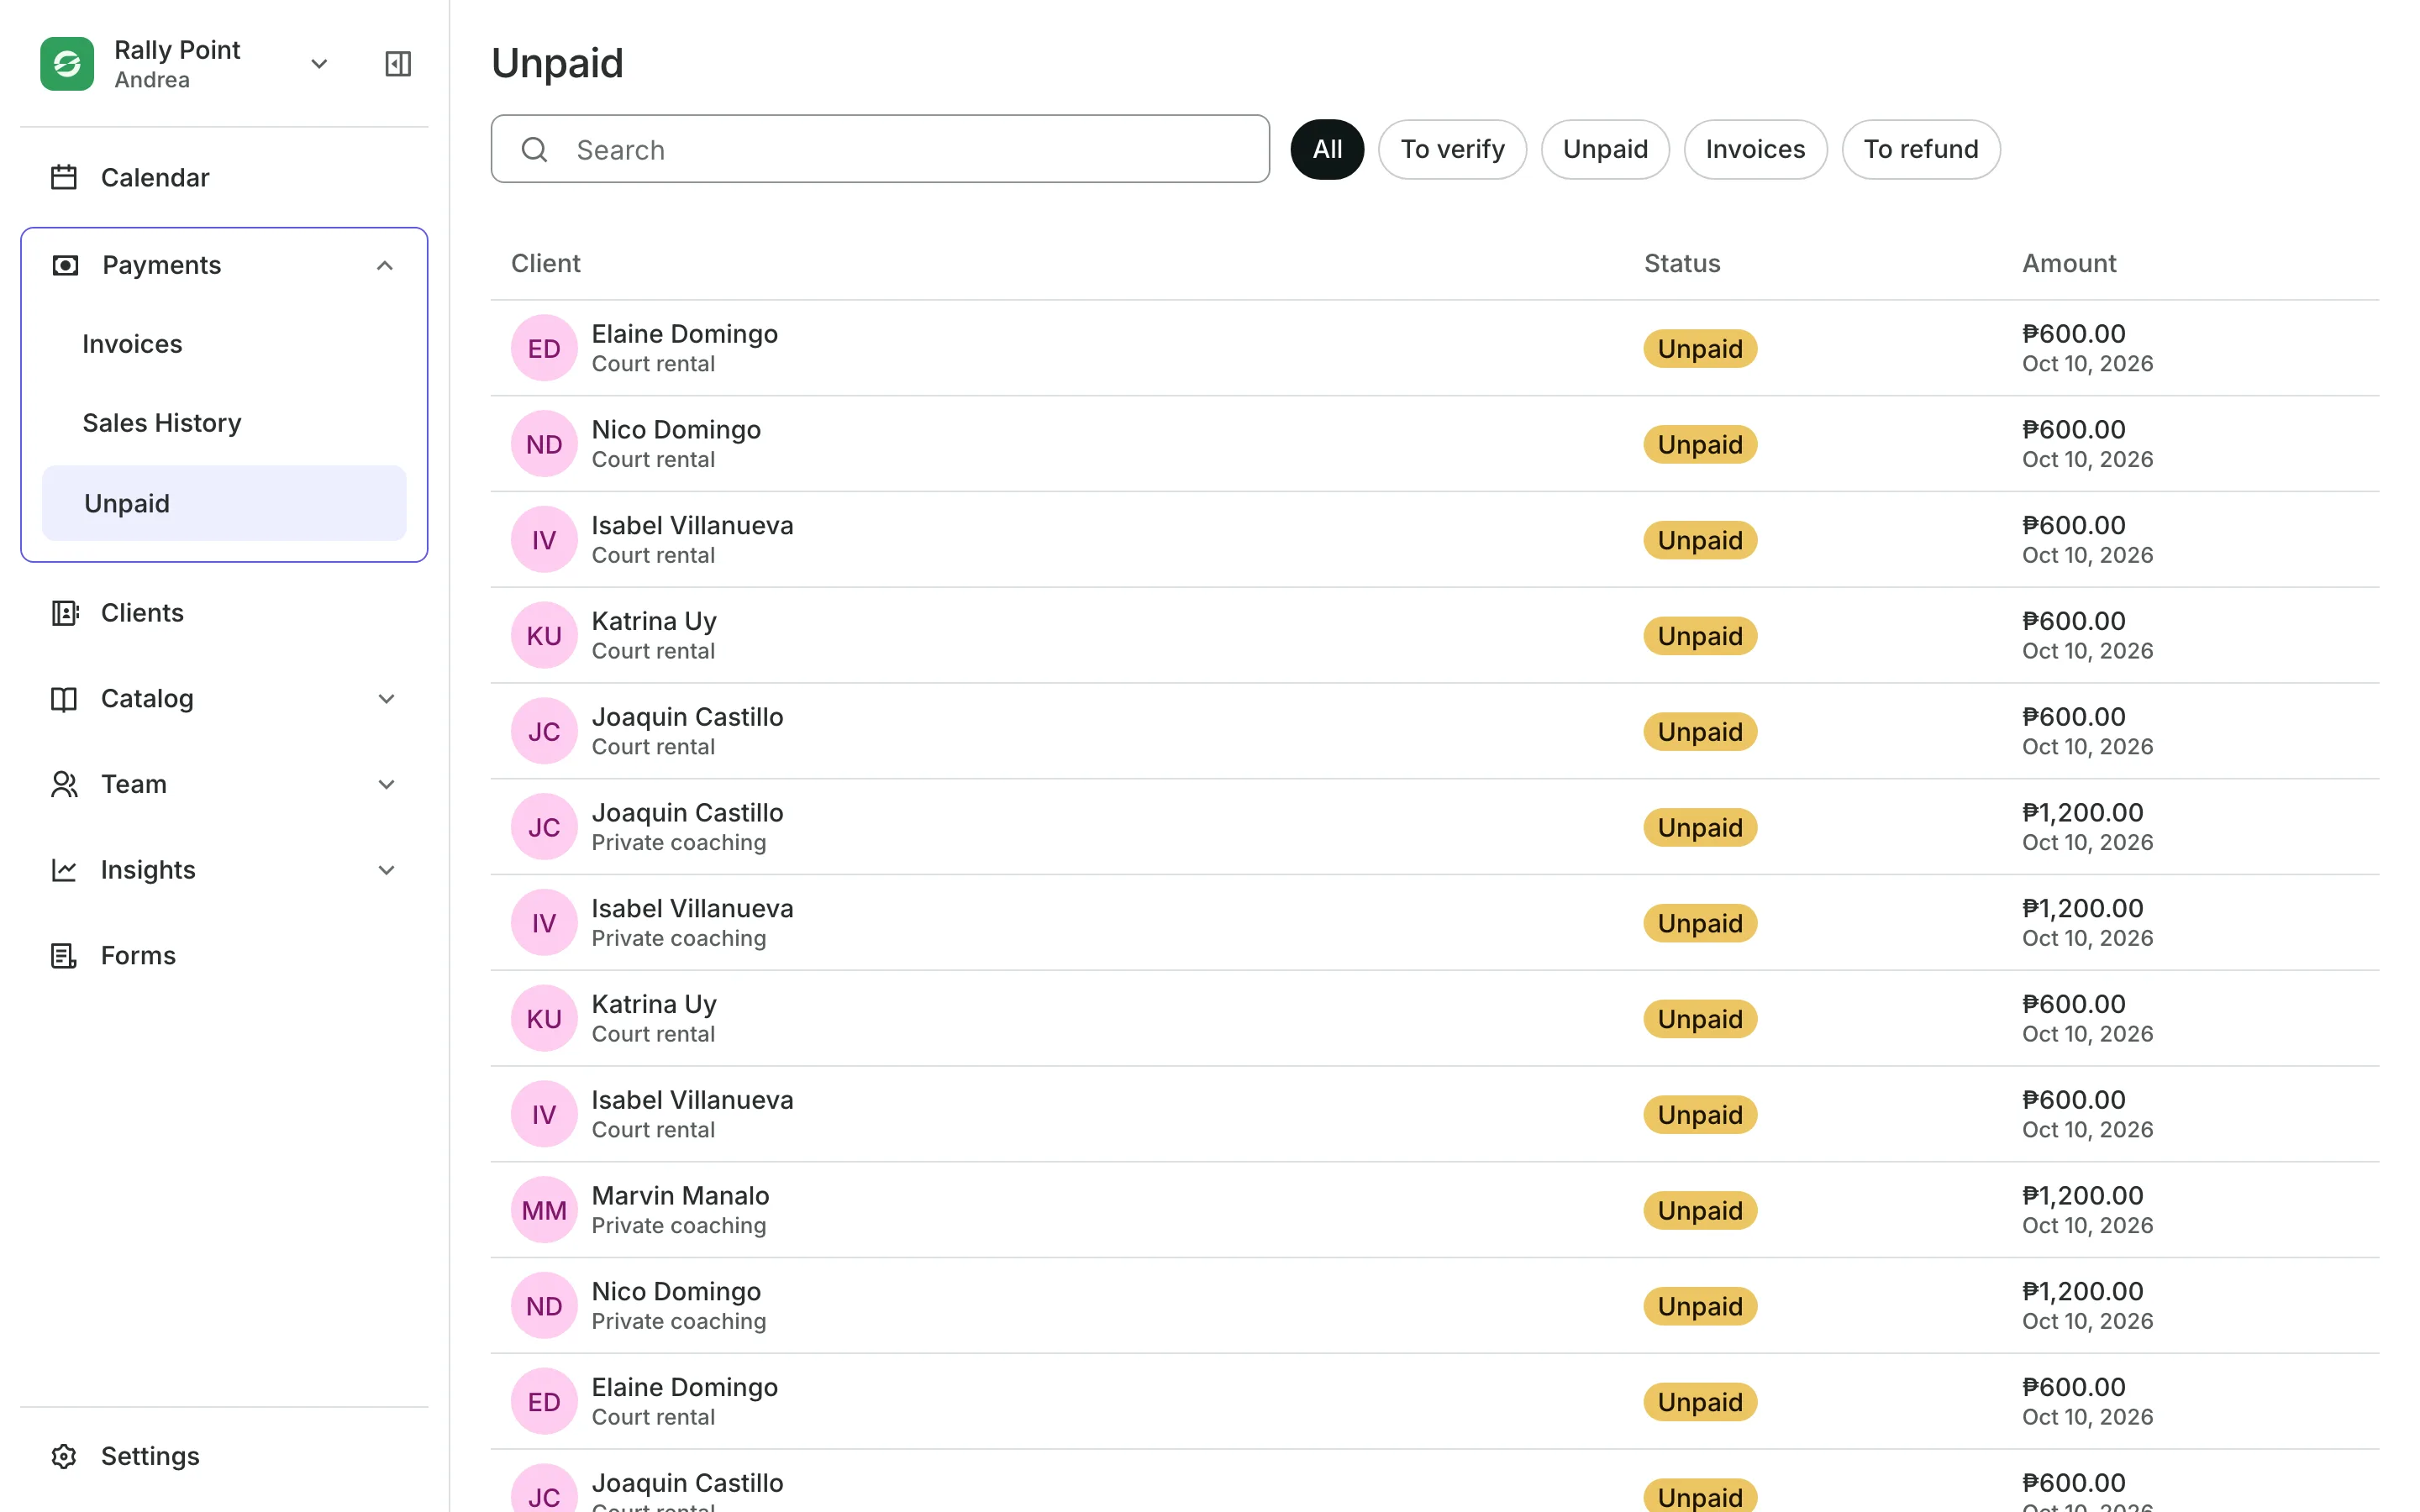Viewport: 2420px width, 1512px height.
Task: Select the All filter chip
Action: coord(1327,149)
